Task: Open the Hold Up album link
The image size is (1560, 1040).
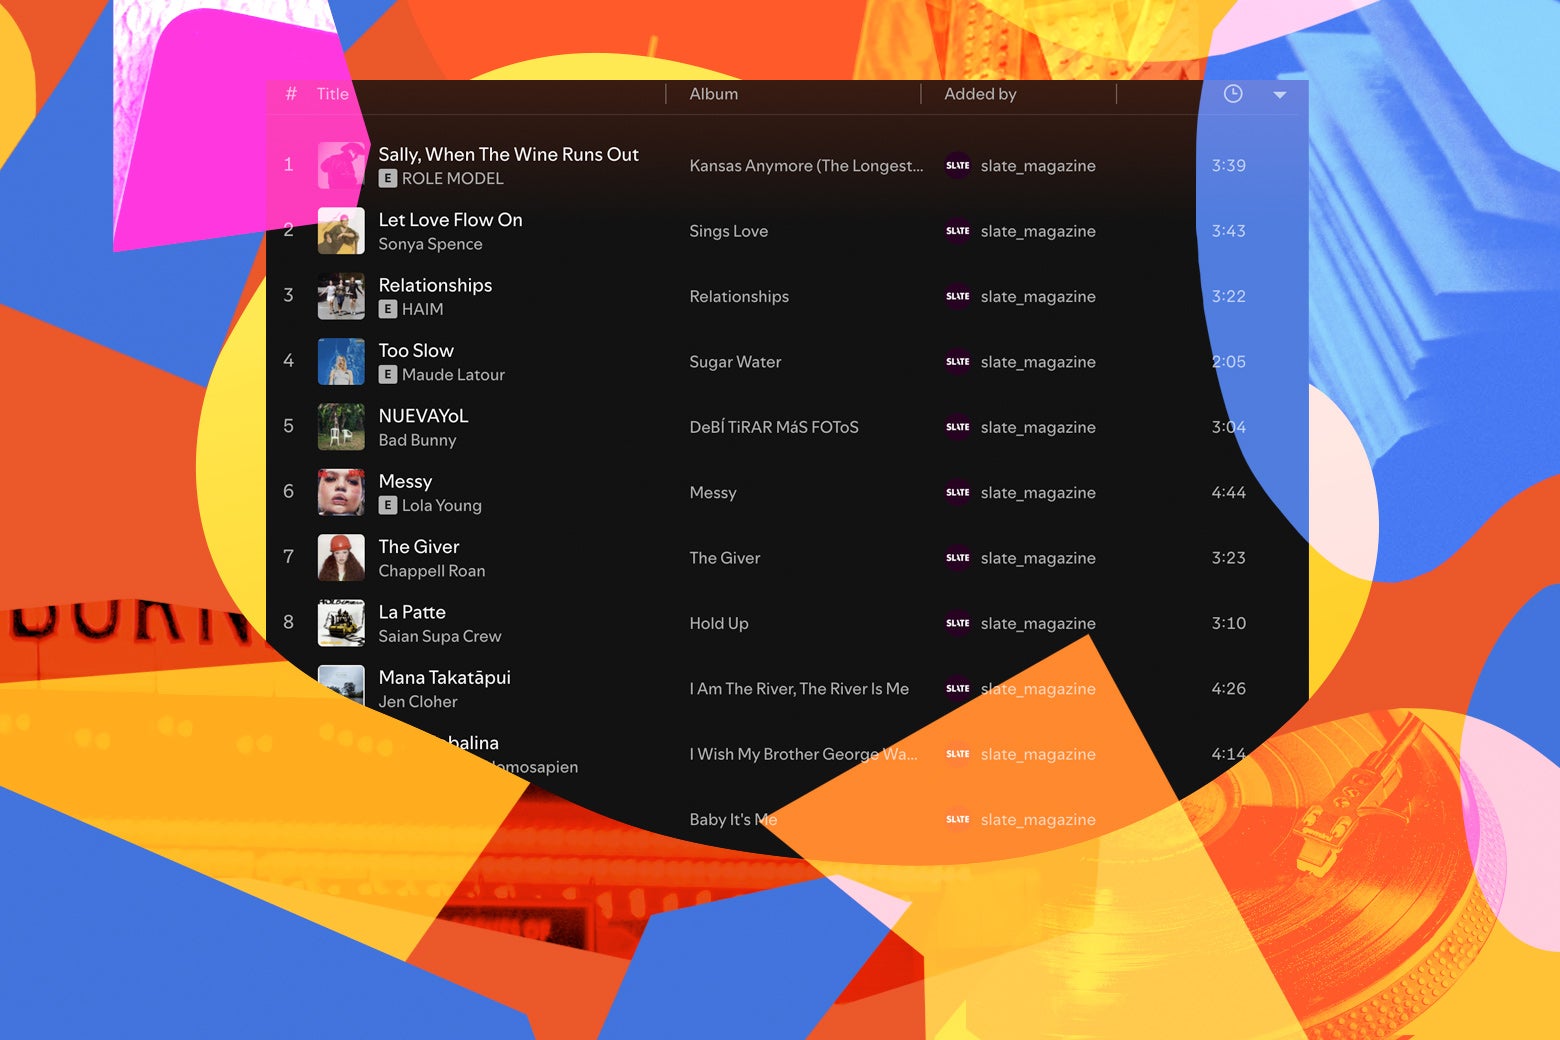Action: coord(718,623)
